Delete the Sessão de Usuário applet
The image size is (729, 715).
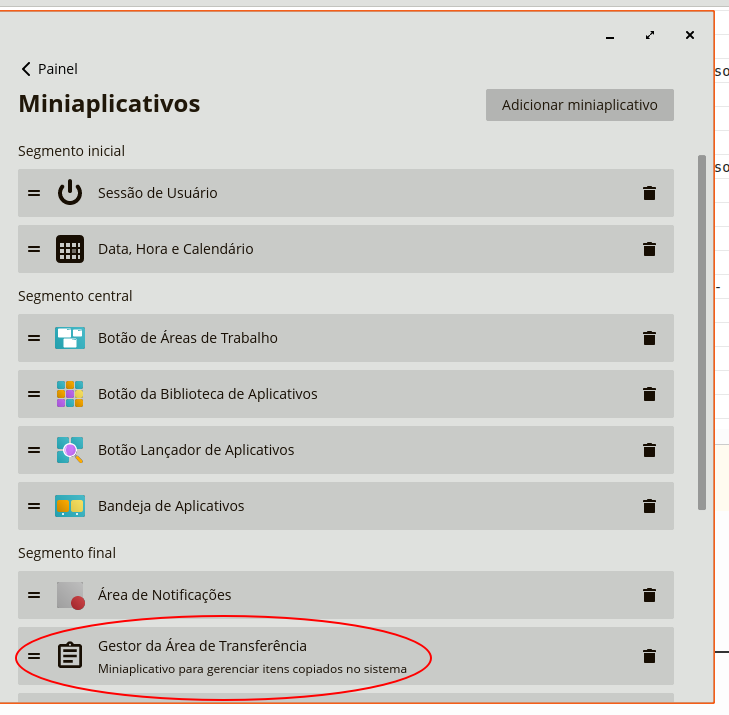pos(649,193)
